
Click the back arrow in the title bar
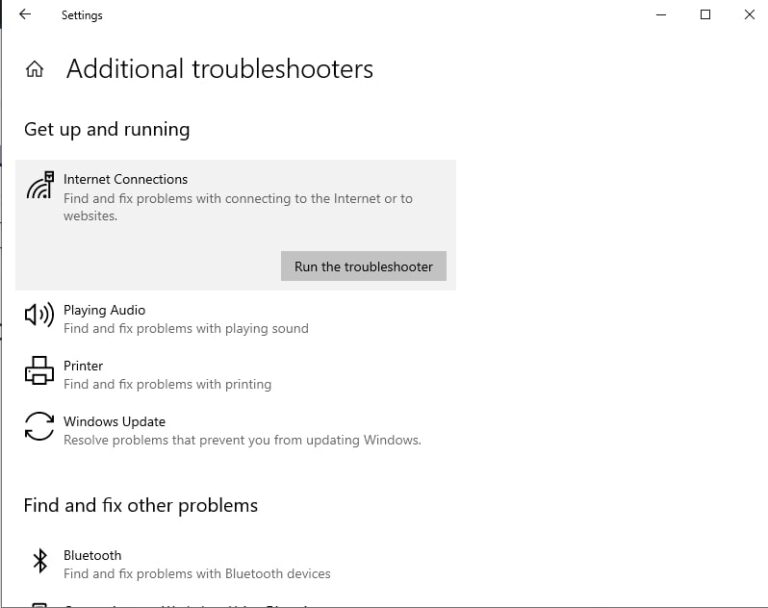[x=25, y=15]
